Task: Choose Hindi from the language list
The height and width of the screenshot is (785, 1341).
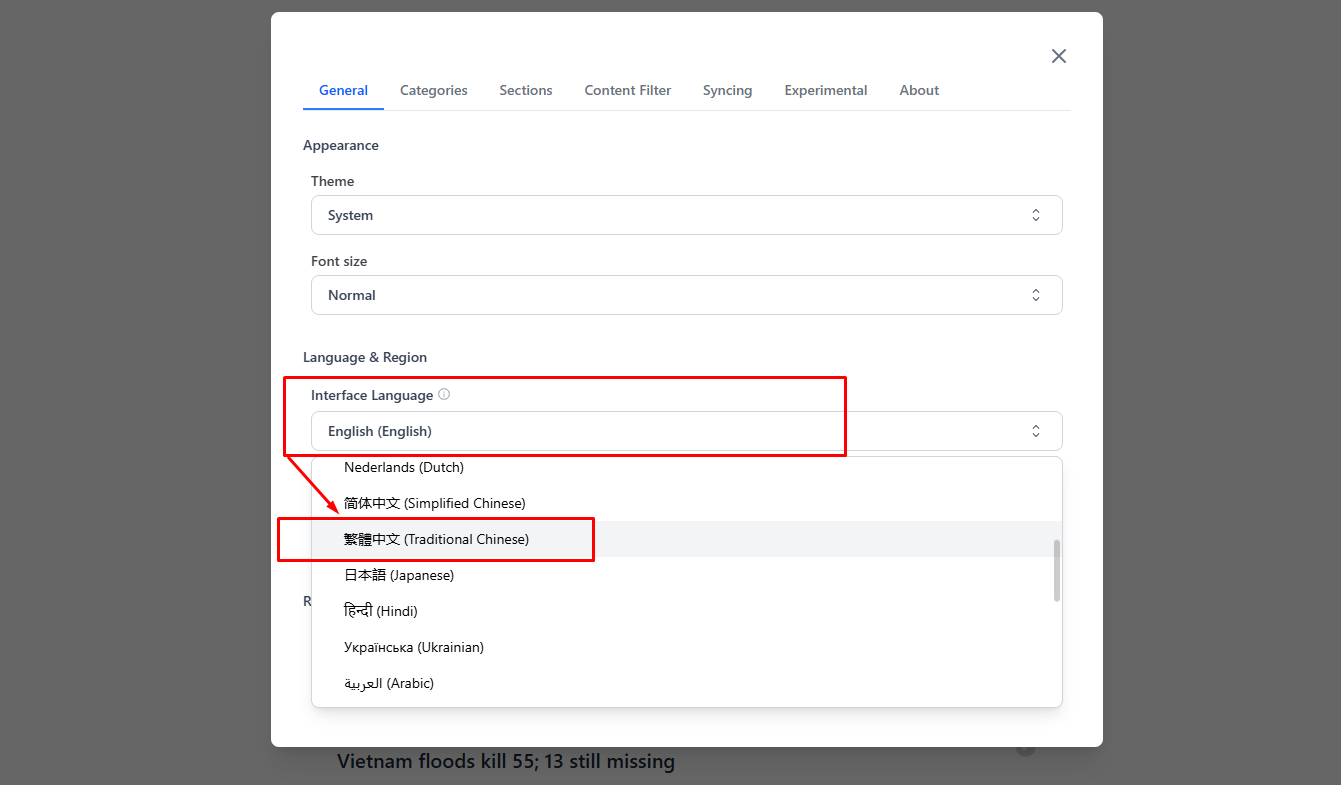Action: click(x=381, y=611)
